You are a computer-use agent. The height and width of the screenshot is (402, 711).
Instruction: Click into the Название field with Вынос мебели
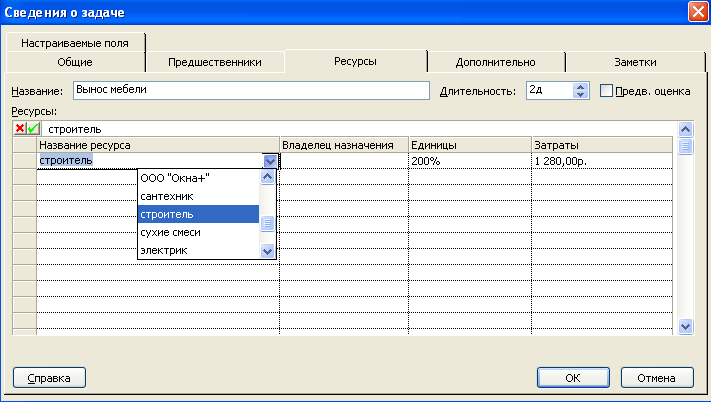tap(251, 90)
